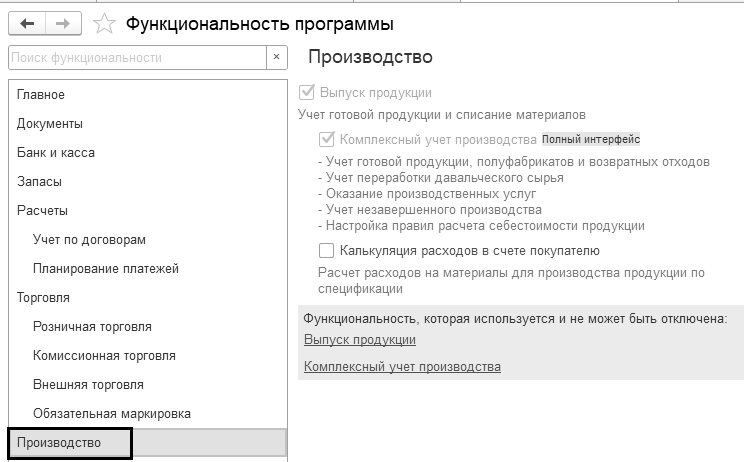Viewport: 744px width, 462px height.
Task: Select Планирование платежей subsection
Action: click(105, 269)
